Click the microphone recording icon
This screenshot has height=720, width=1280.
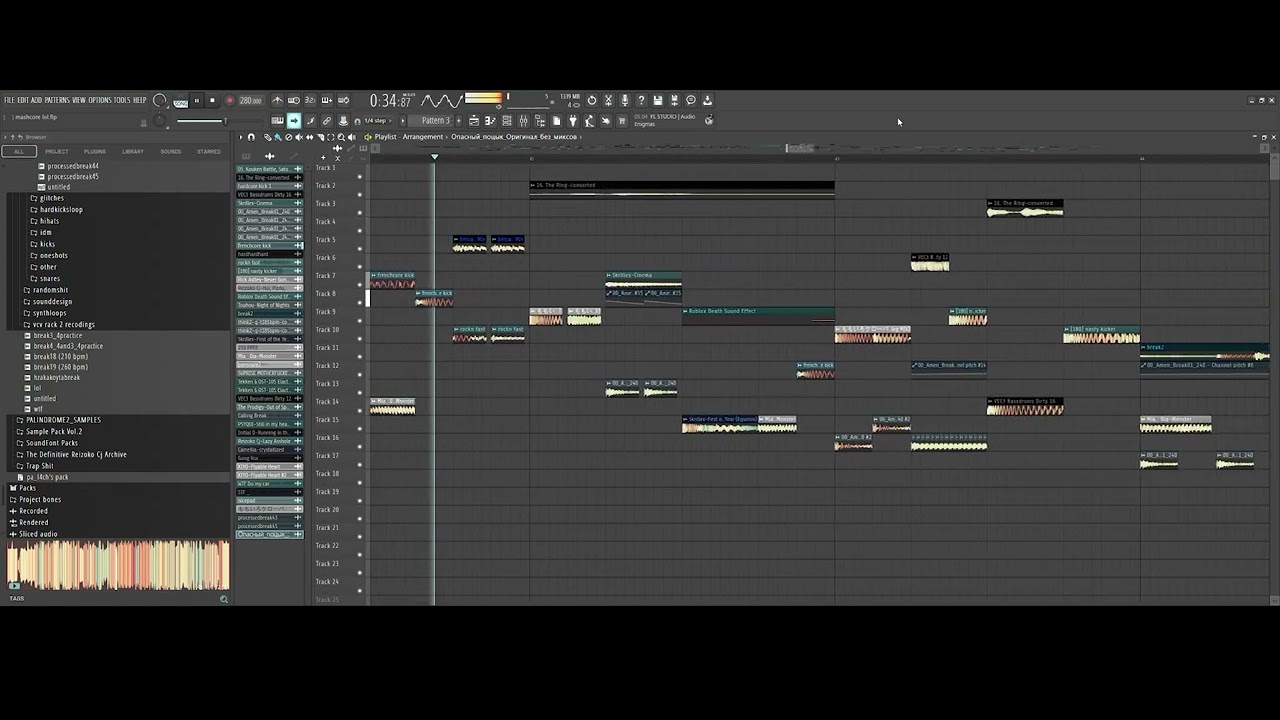pyautogui.click(x=625, y=100)
